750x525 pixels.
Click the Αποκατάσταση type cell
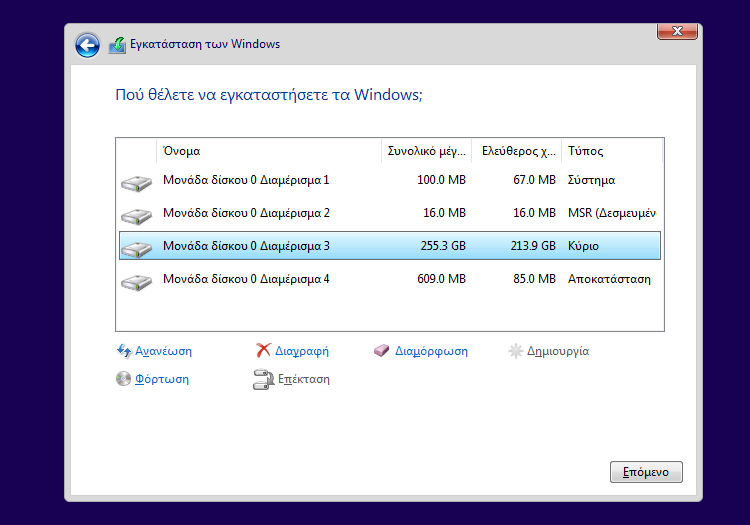coord(609,279)
